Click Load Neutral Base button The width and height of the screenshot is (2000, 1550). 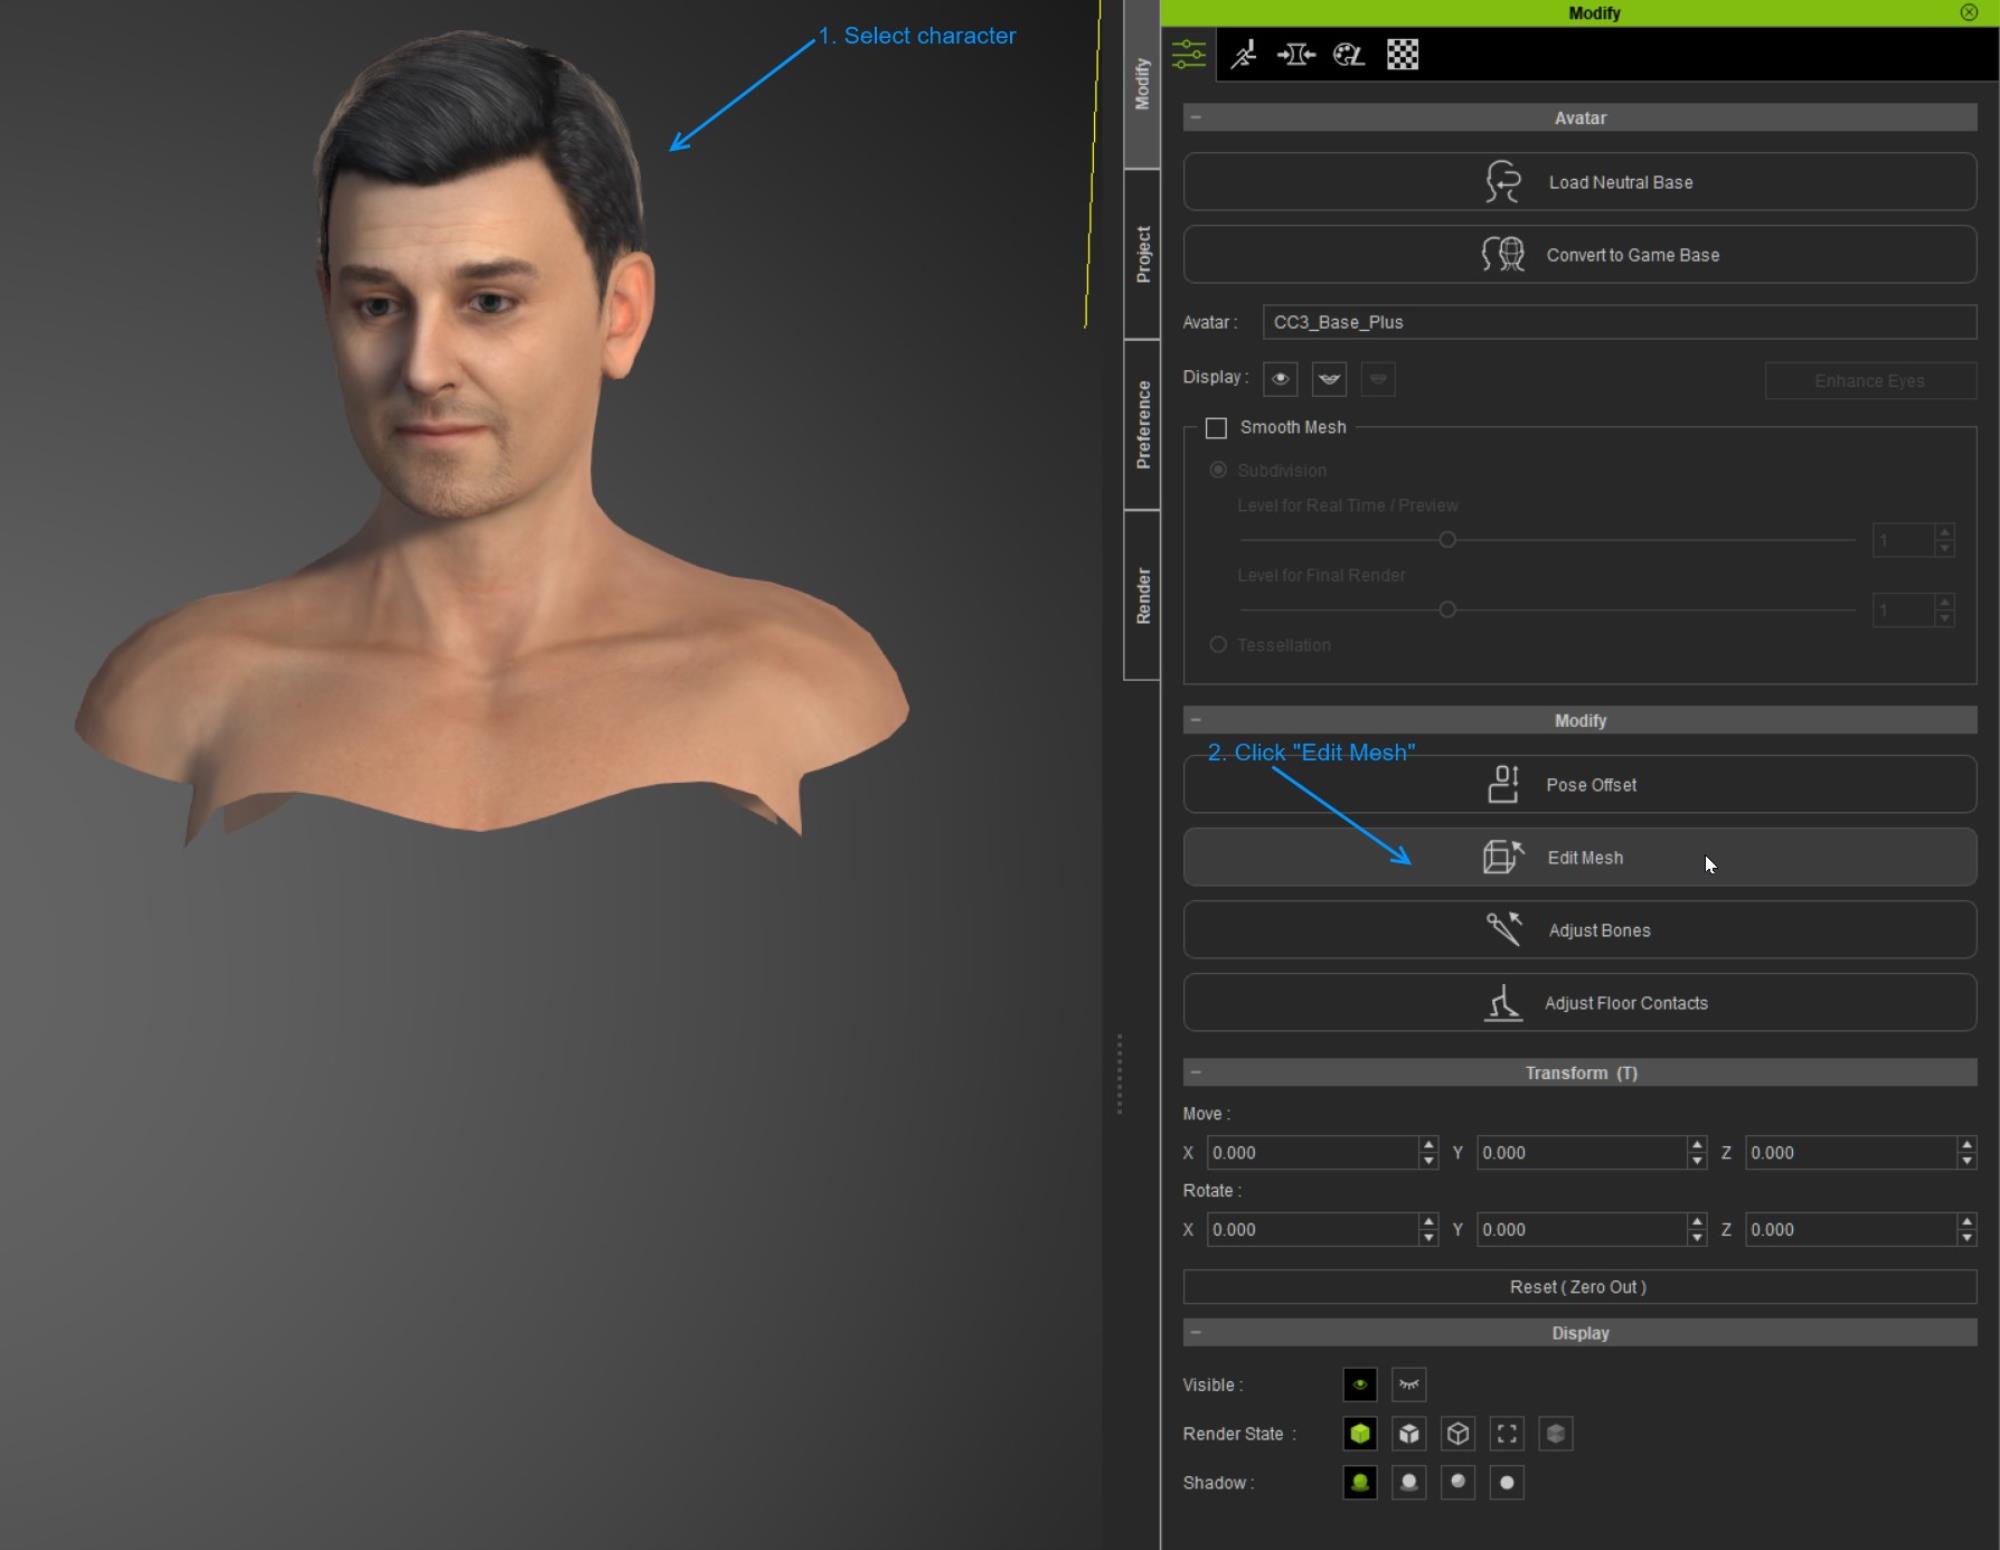(x=1580, y=182)
